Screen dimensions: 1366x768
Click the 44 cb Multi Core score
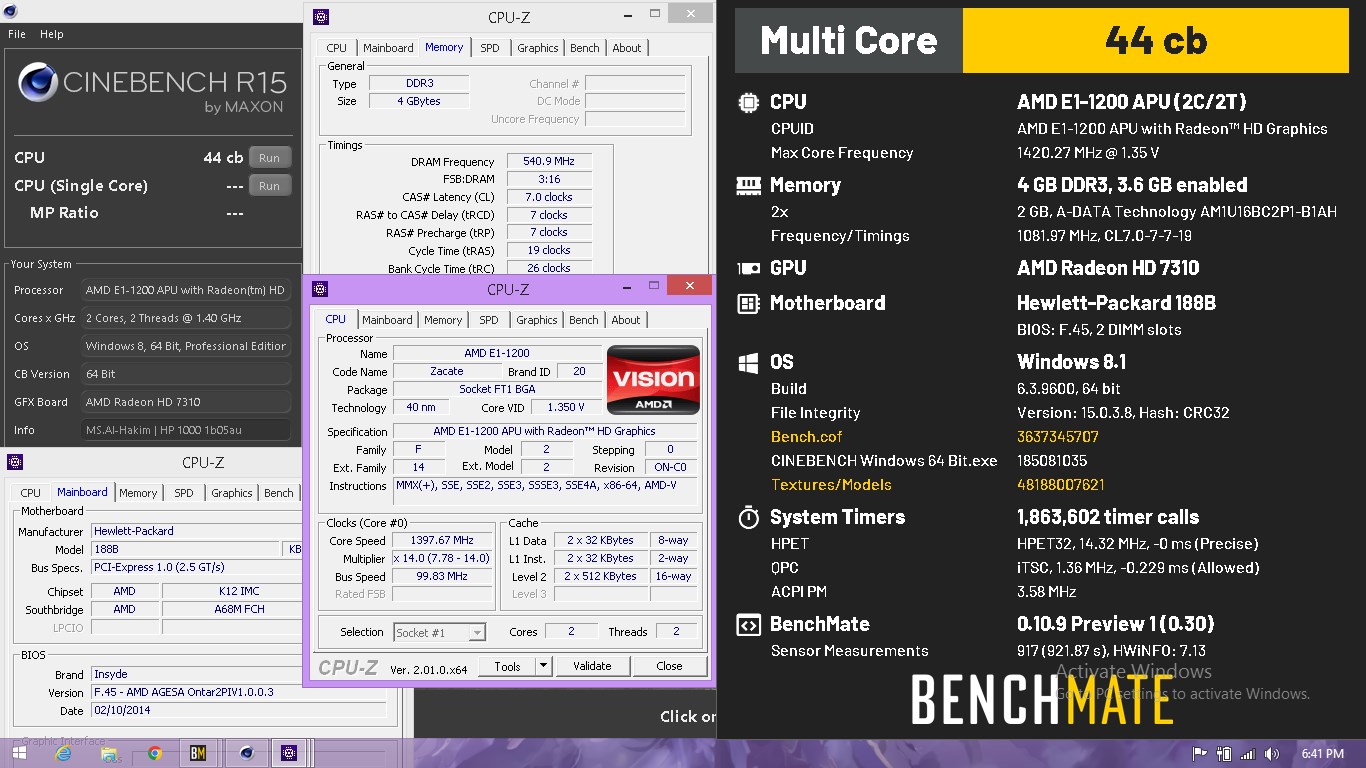click(x=1157, y=40)
